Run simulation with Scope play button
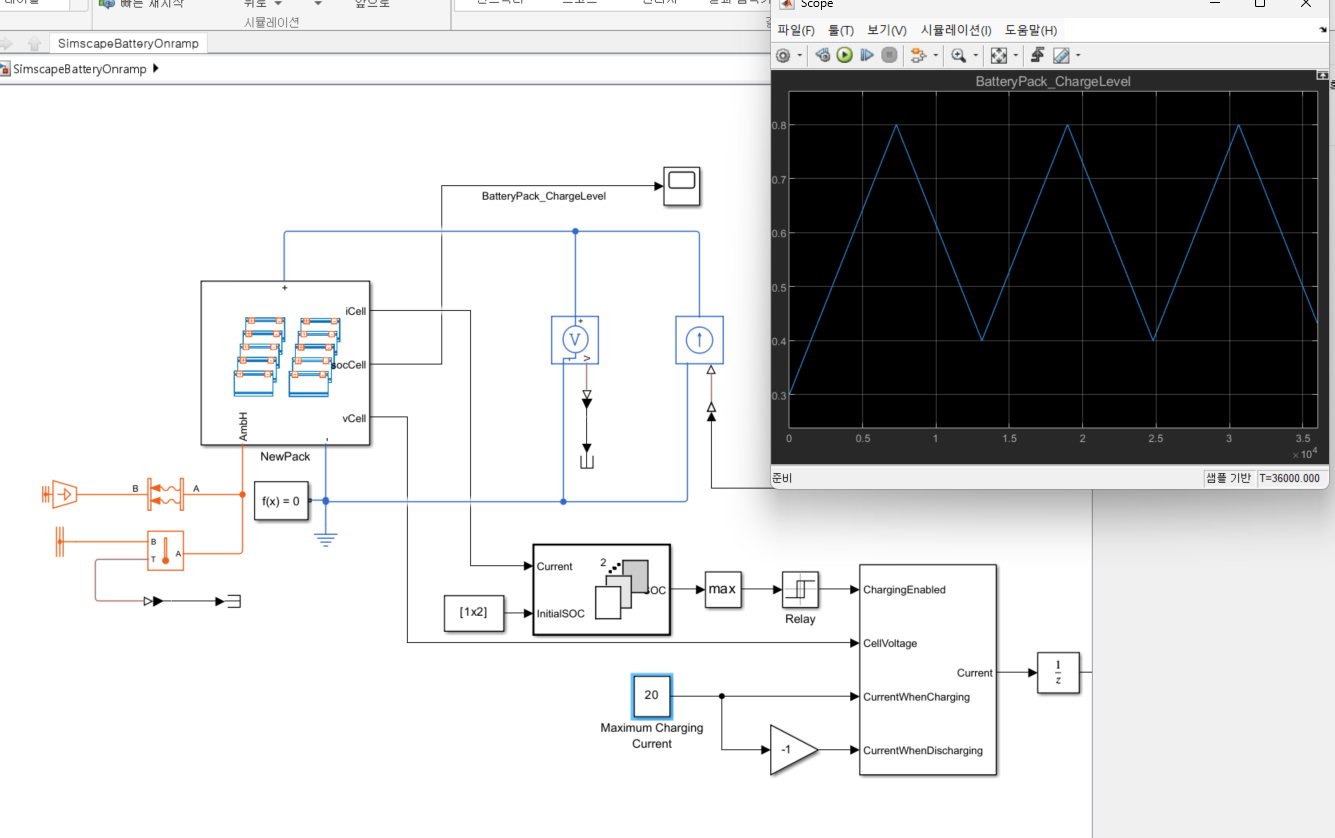 [x=844, y=55]
